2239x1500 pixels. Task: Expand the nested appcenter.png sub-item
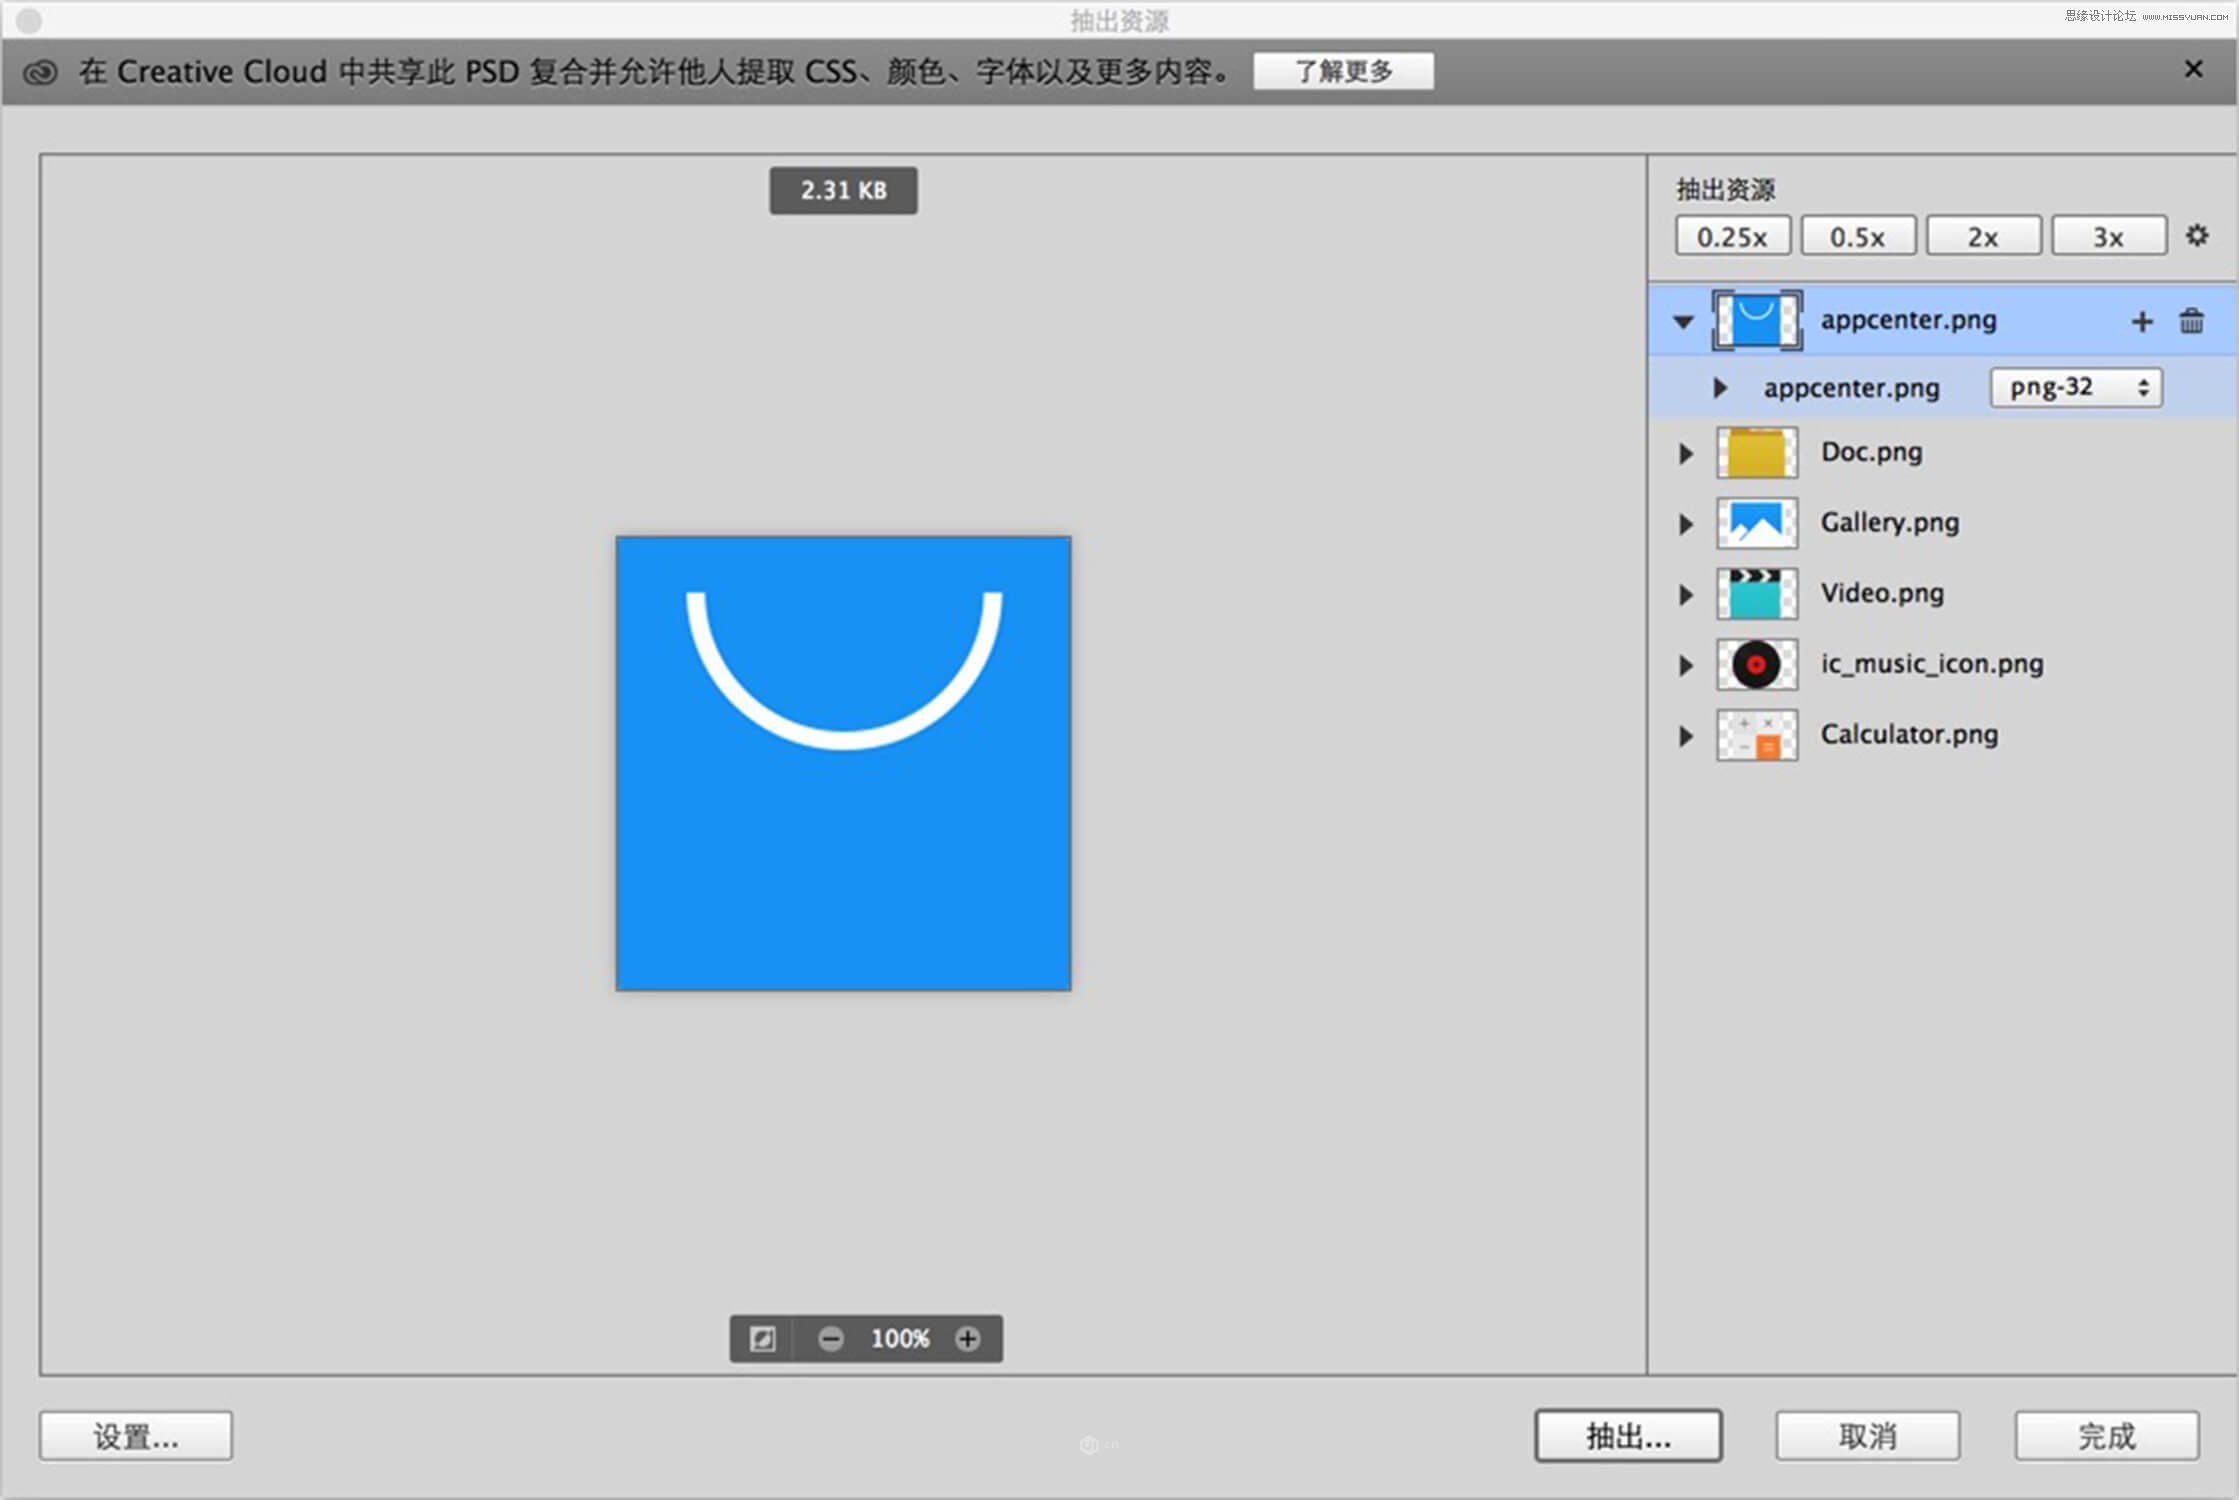[1720, 387]
